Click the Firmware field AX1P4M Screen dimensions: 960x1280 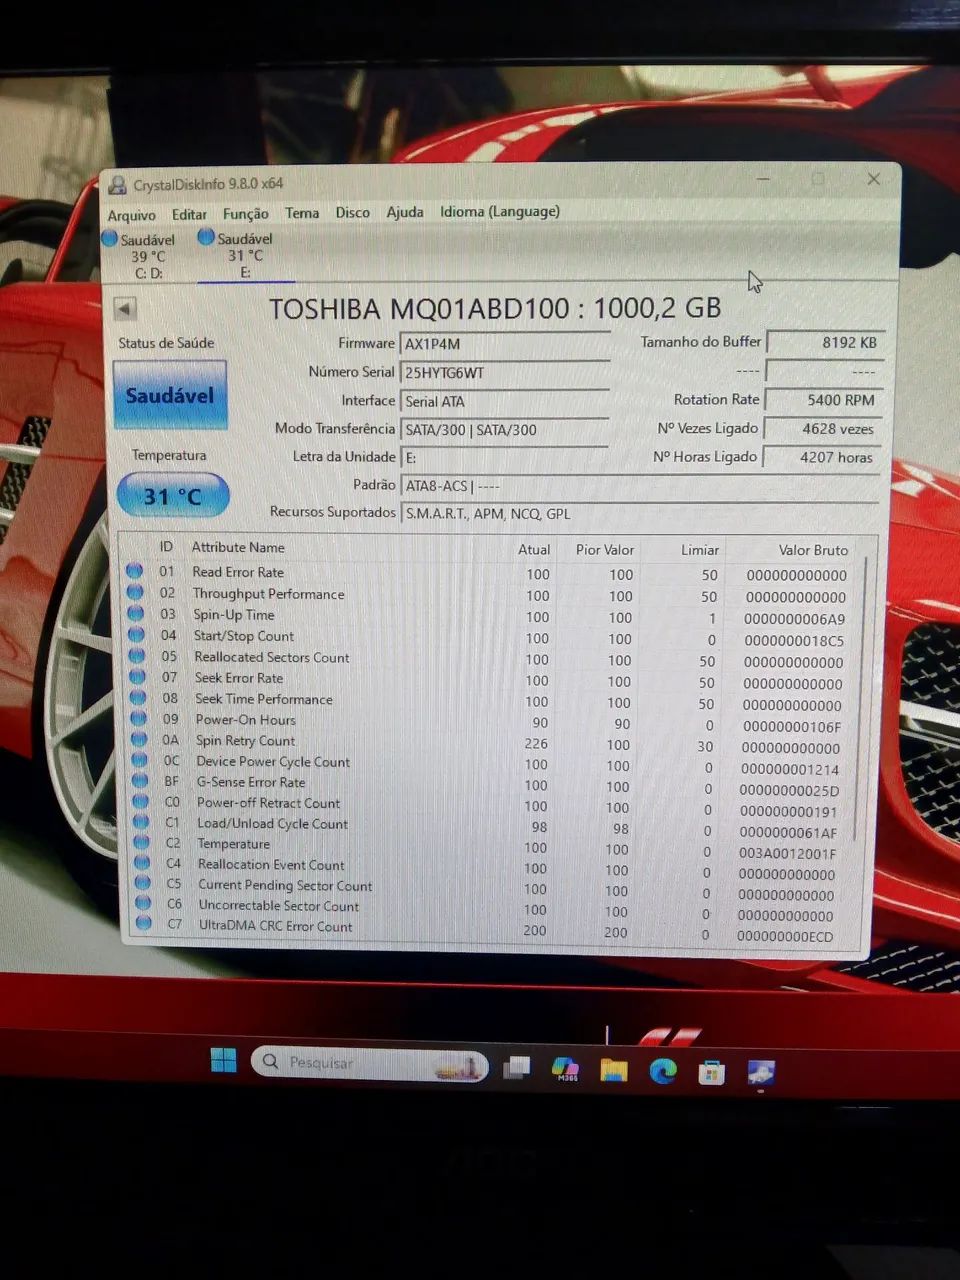coord(504,343)
